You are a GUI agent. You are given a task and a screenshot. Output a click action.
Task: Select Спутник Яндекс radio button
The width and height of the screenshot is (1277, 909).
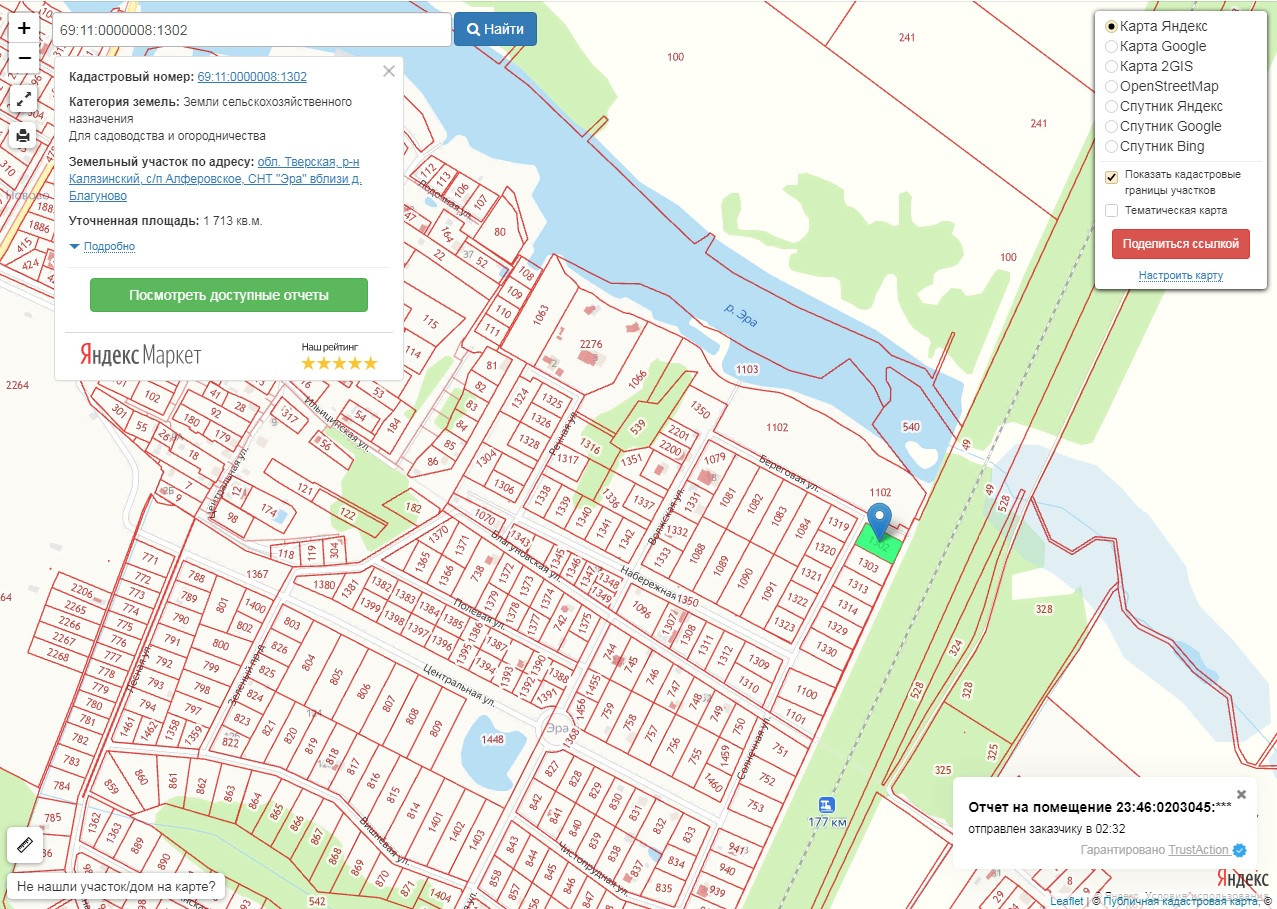coord(1111,106)
